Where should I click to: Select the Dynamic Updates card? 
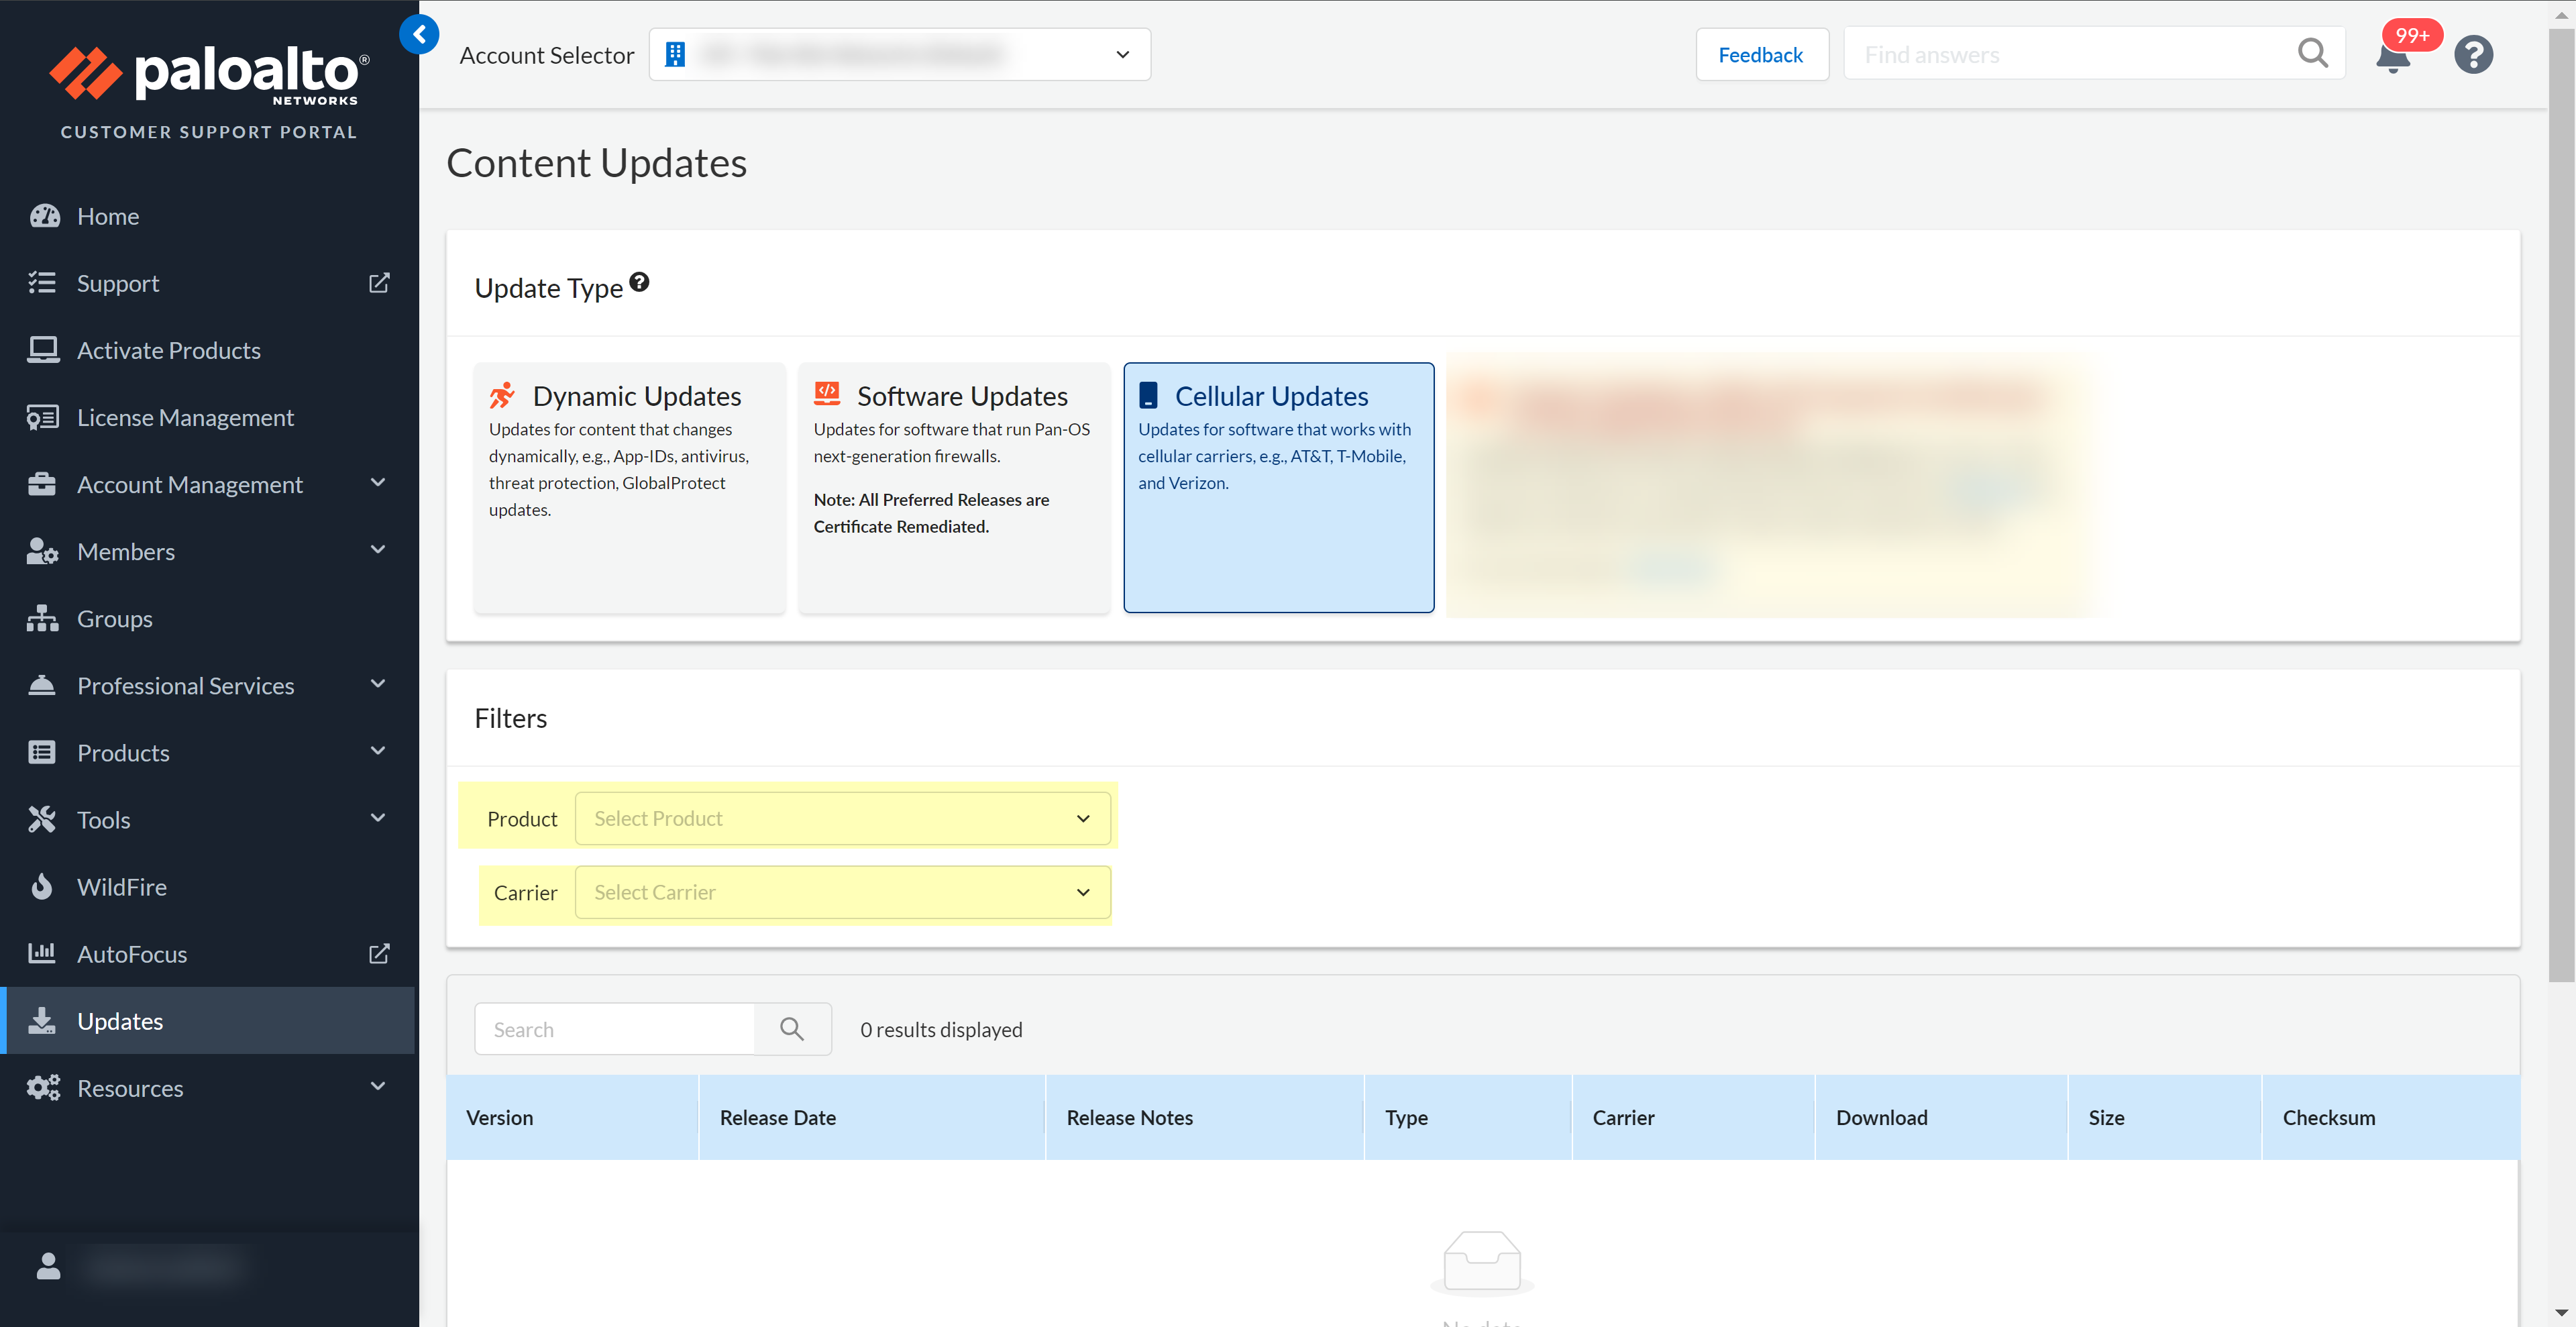click(x=629, y=487)
